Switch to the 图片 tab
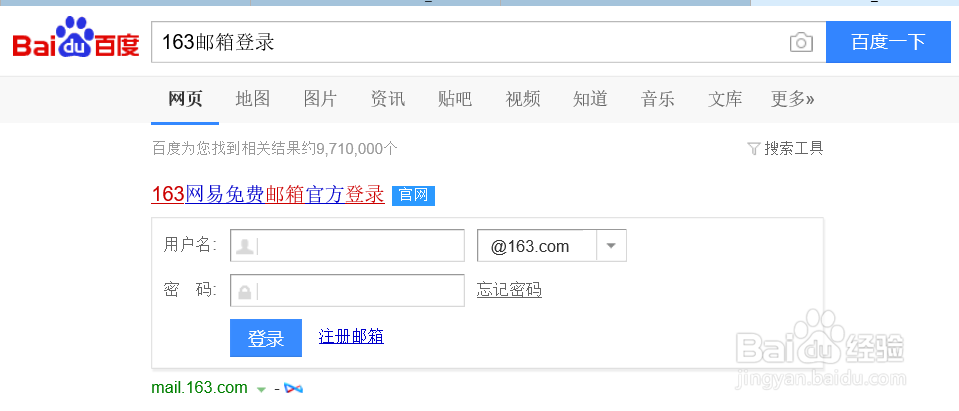Viewport: 959px width, 411px height. click(320, 98)
